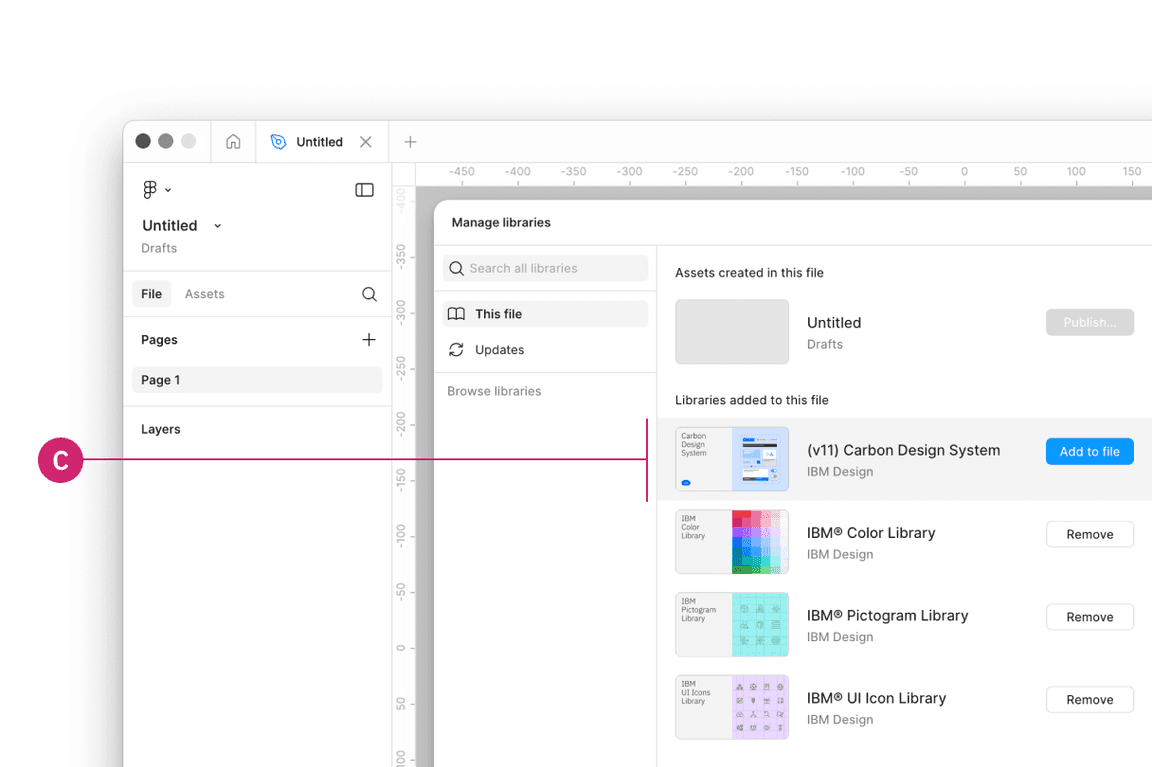
Task: Click the book icon beside This file
Action: (456, 314)
